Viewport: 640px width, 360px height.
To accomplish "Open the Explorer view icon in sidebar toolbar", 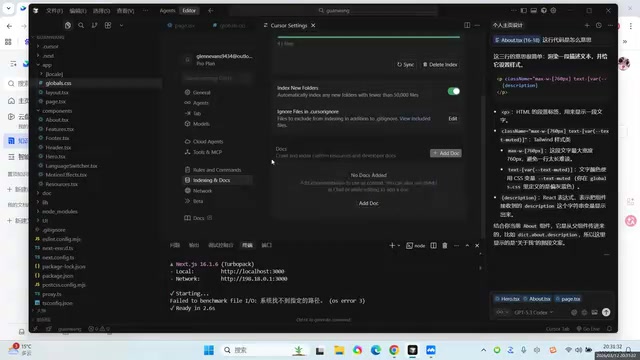I will pyautogui.click(x=68, y=25).
